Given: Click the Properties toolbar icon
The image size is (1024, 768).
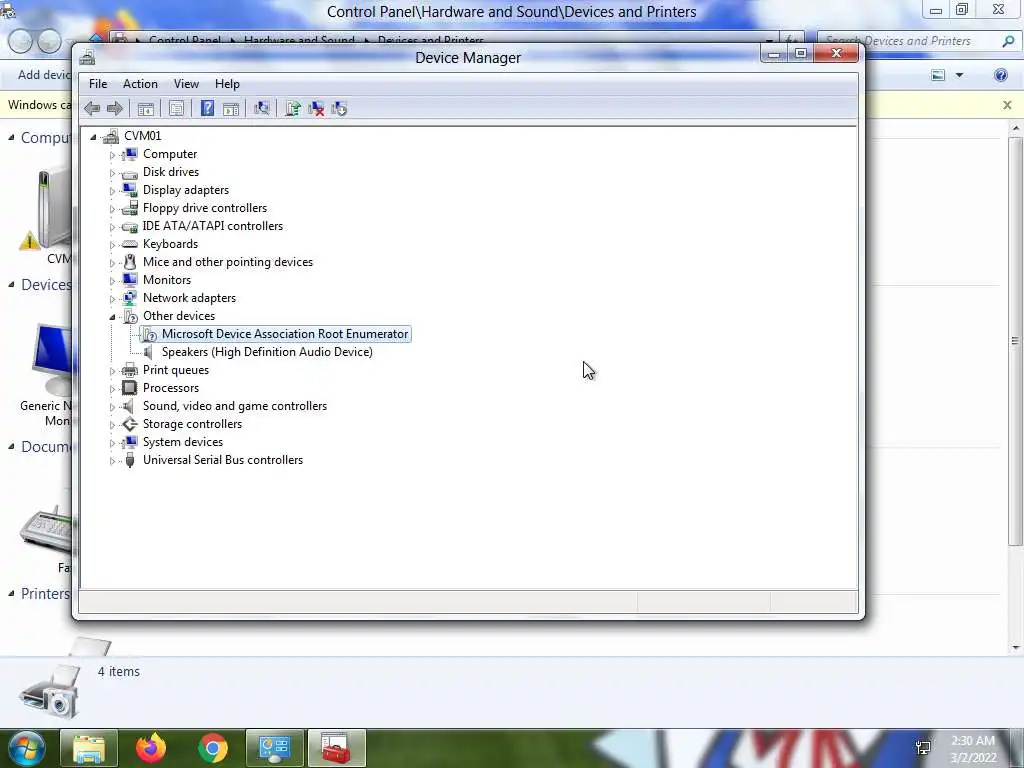Looking at the screenshot, I should coord(176,108).
